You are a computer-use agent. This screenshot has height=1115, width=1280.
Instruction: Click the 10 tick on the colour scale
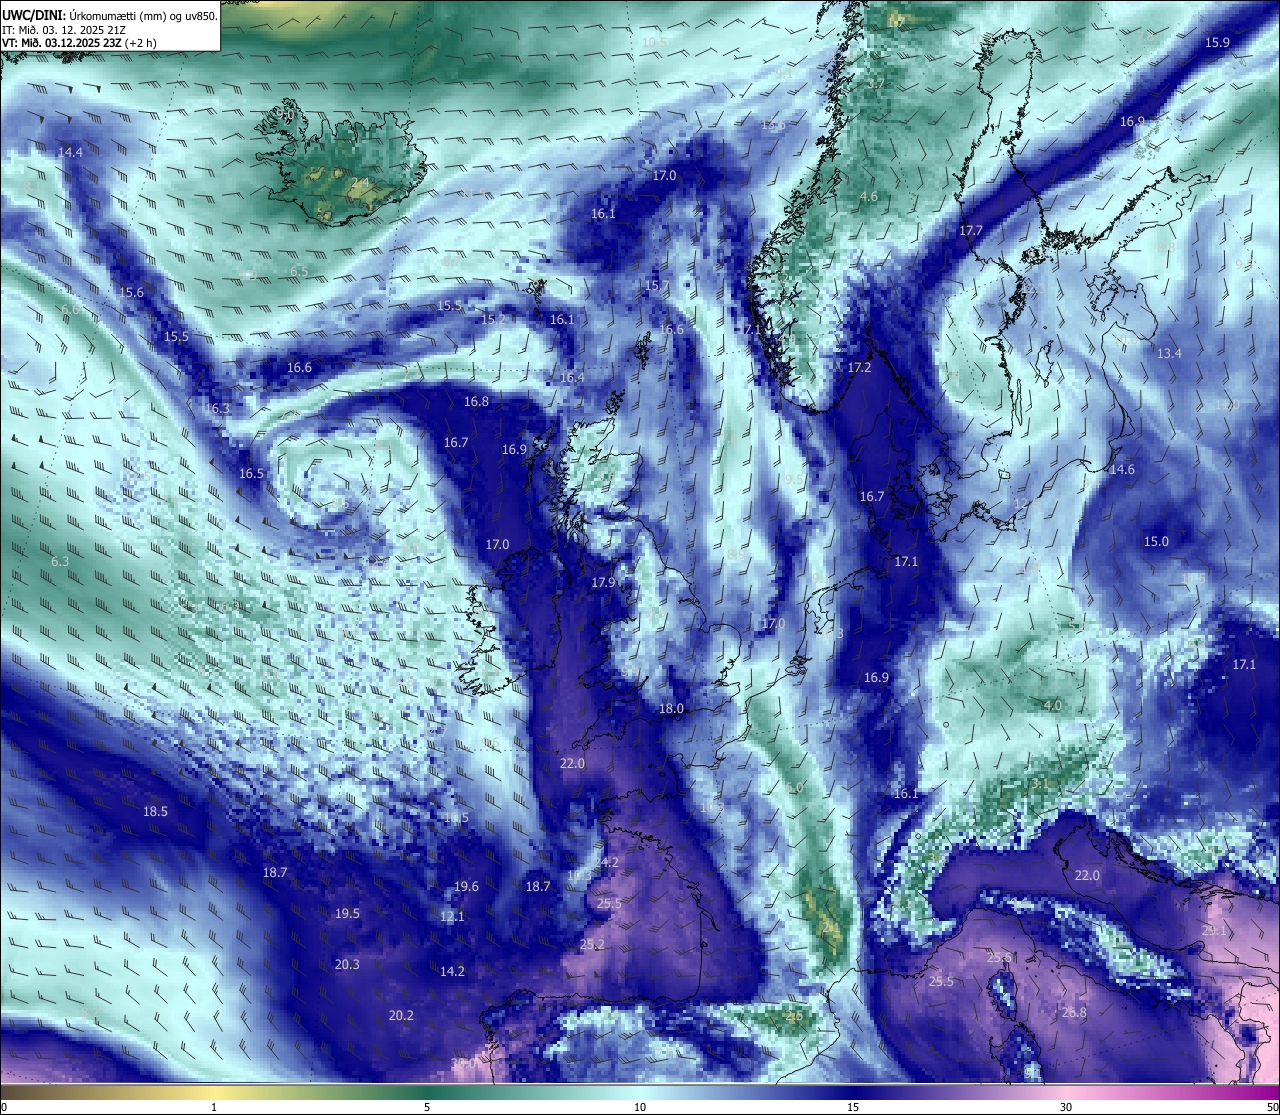640,1107
